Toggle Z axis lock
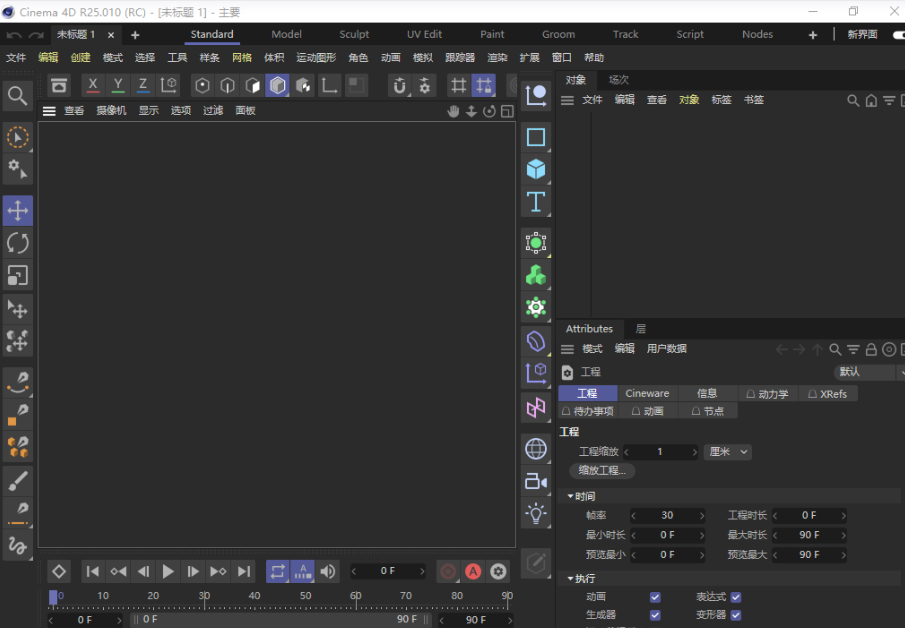Image resolution: width=905 pixels, height=628 pixels. [x=143, y=85]
